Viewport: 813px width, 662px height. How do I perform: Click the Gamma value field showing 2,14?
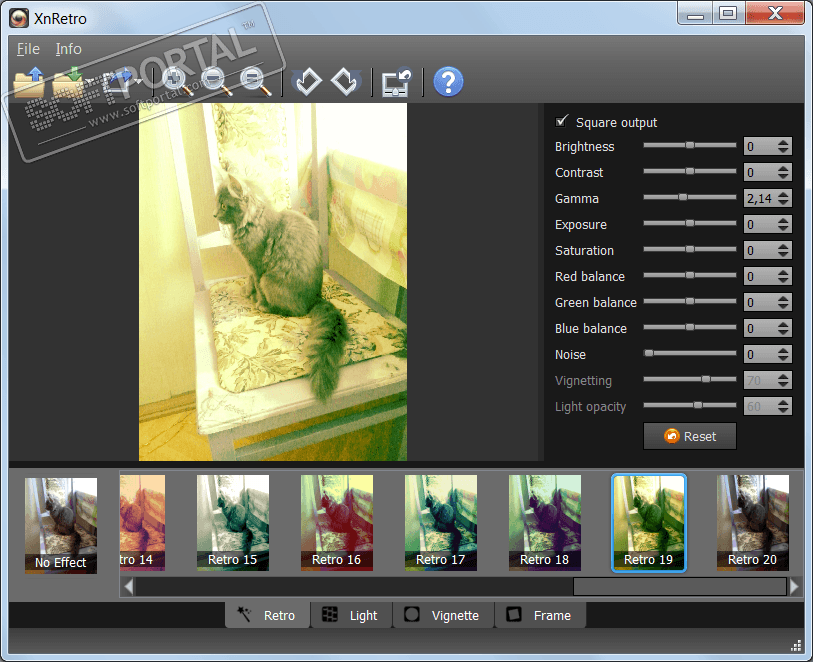click(x=760, y=198)
